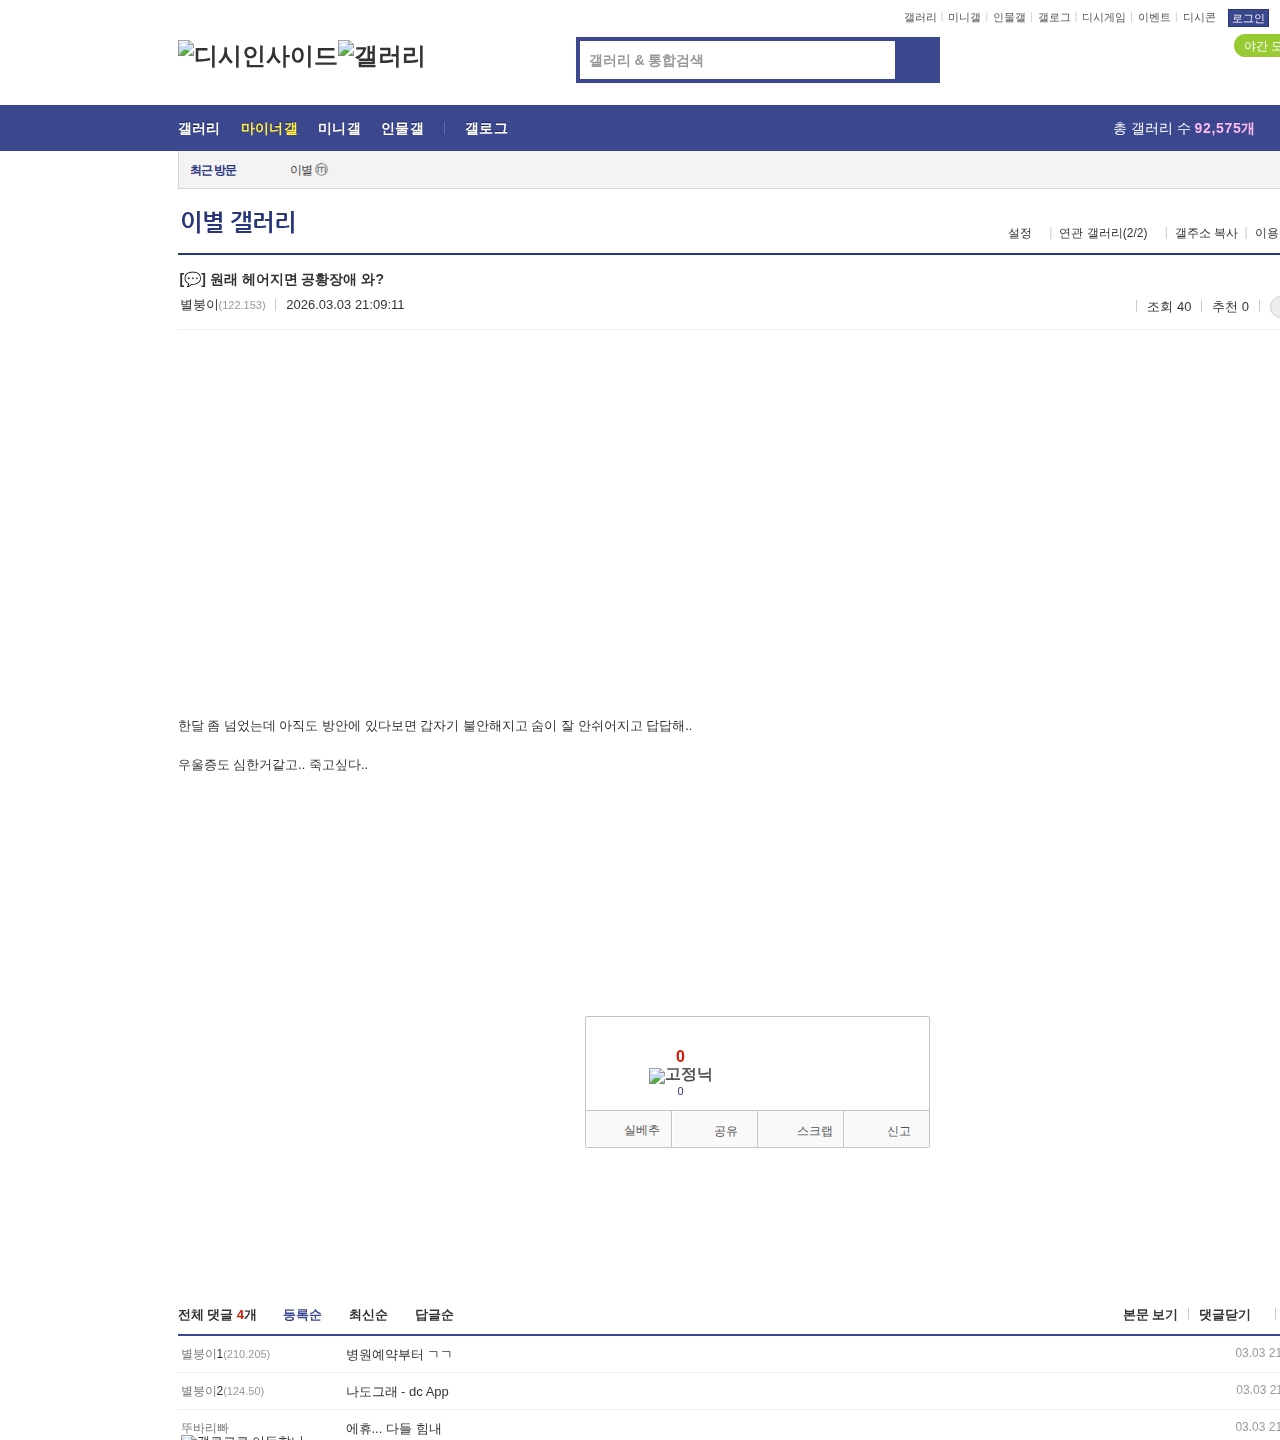The width and height of the screenshot is (1280, 1440).
Task: Click comment text 에휴... 다들 힘내
Action: point(393,1429)
